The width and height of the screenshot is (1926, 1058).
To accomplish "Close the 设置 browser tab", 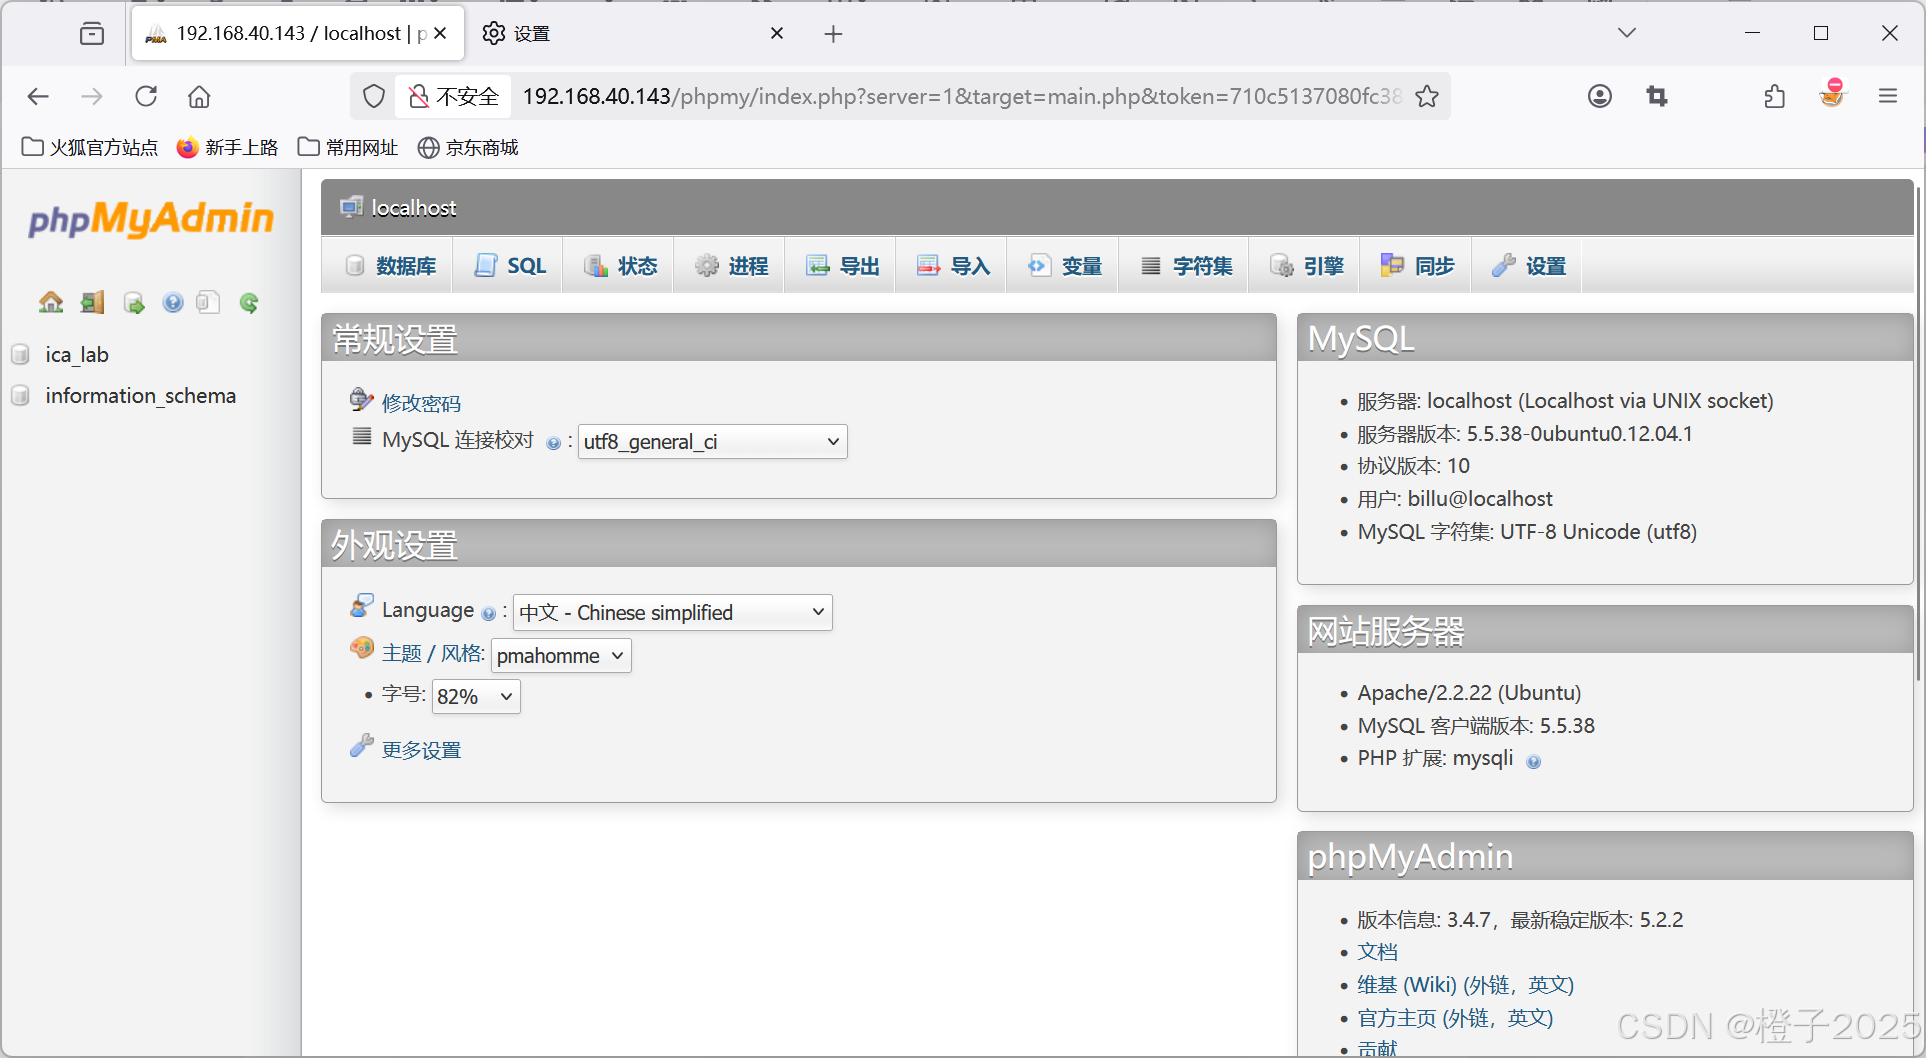I will (x=776, y=33).
